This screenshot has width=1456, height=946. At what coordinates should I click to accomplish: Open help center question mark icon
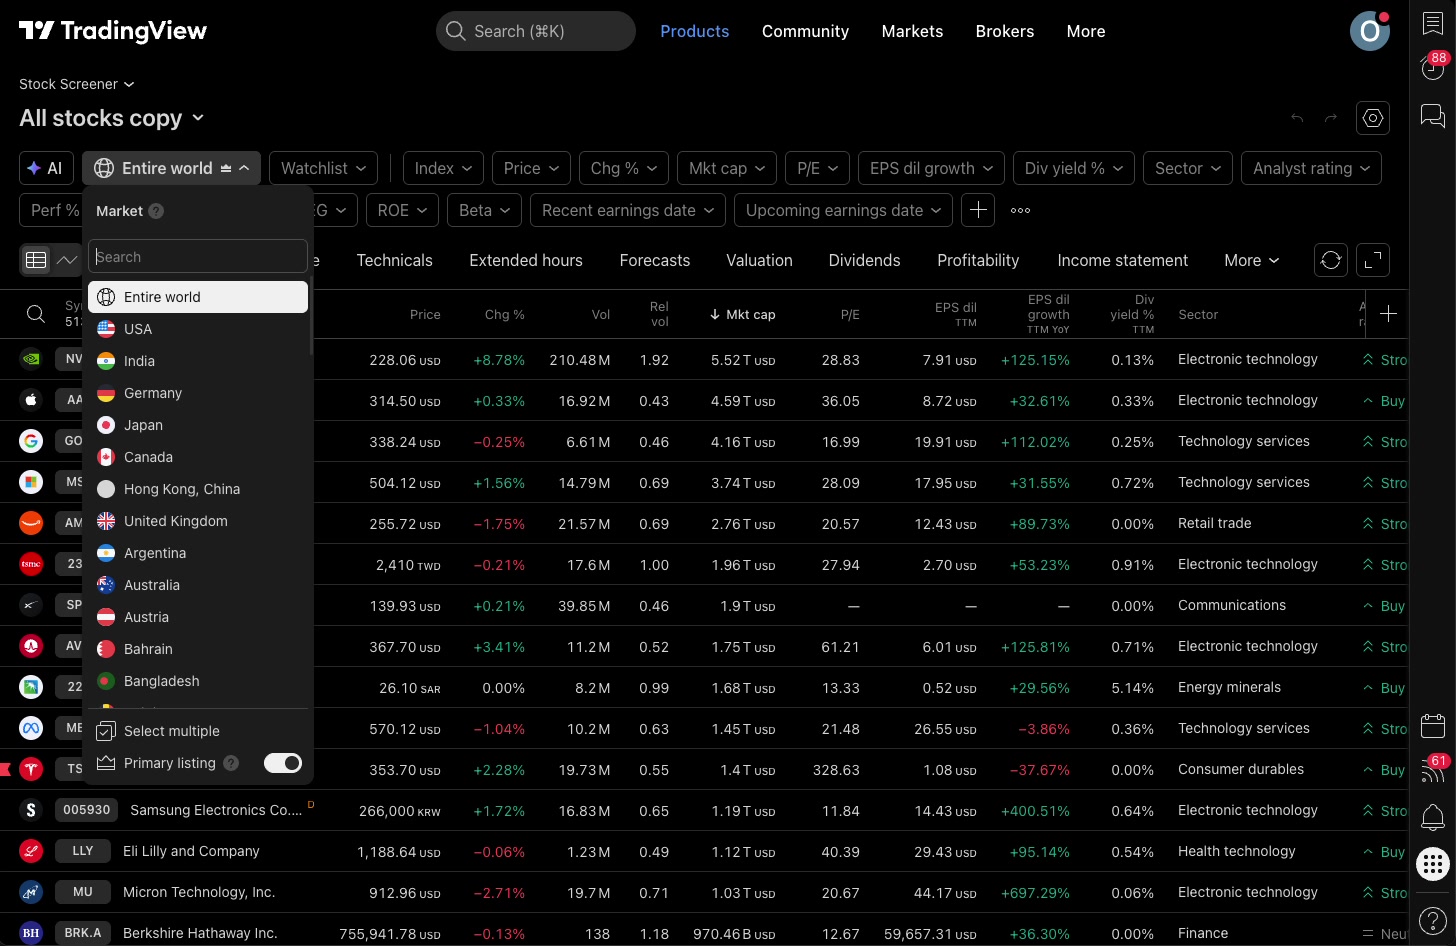[x=1433, y=920]
